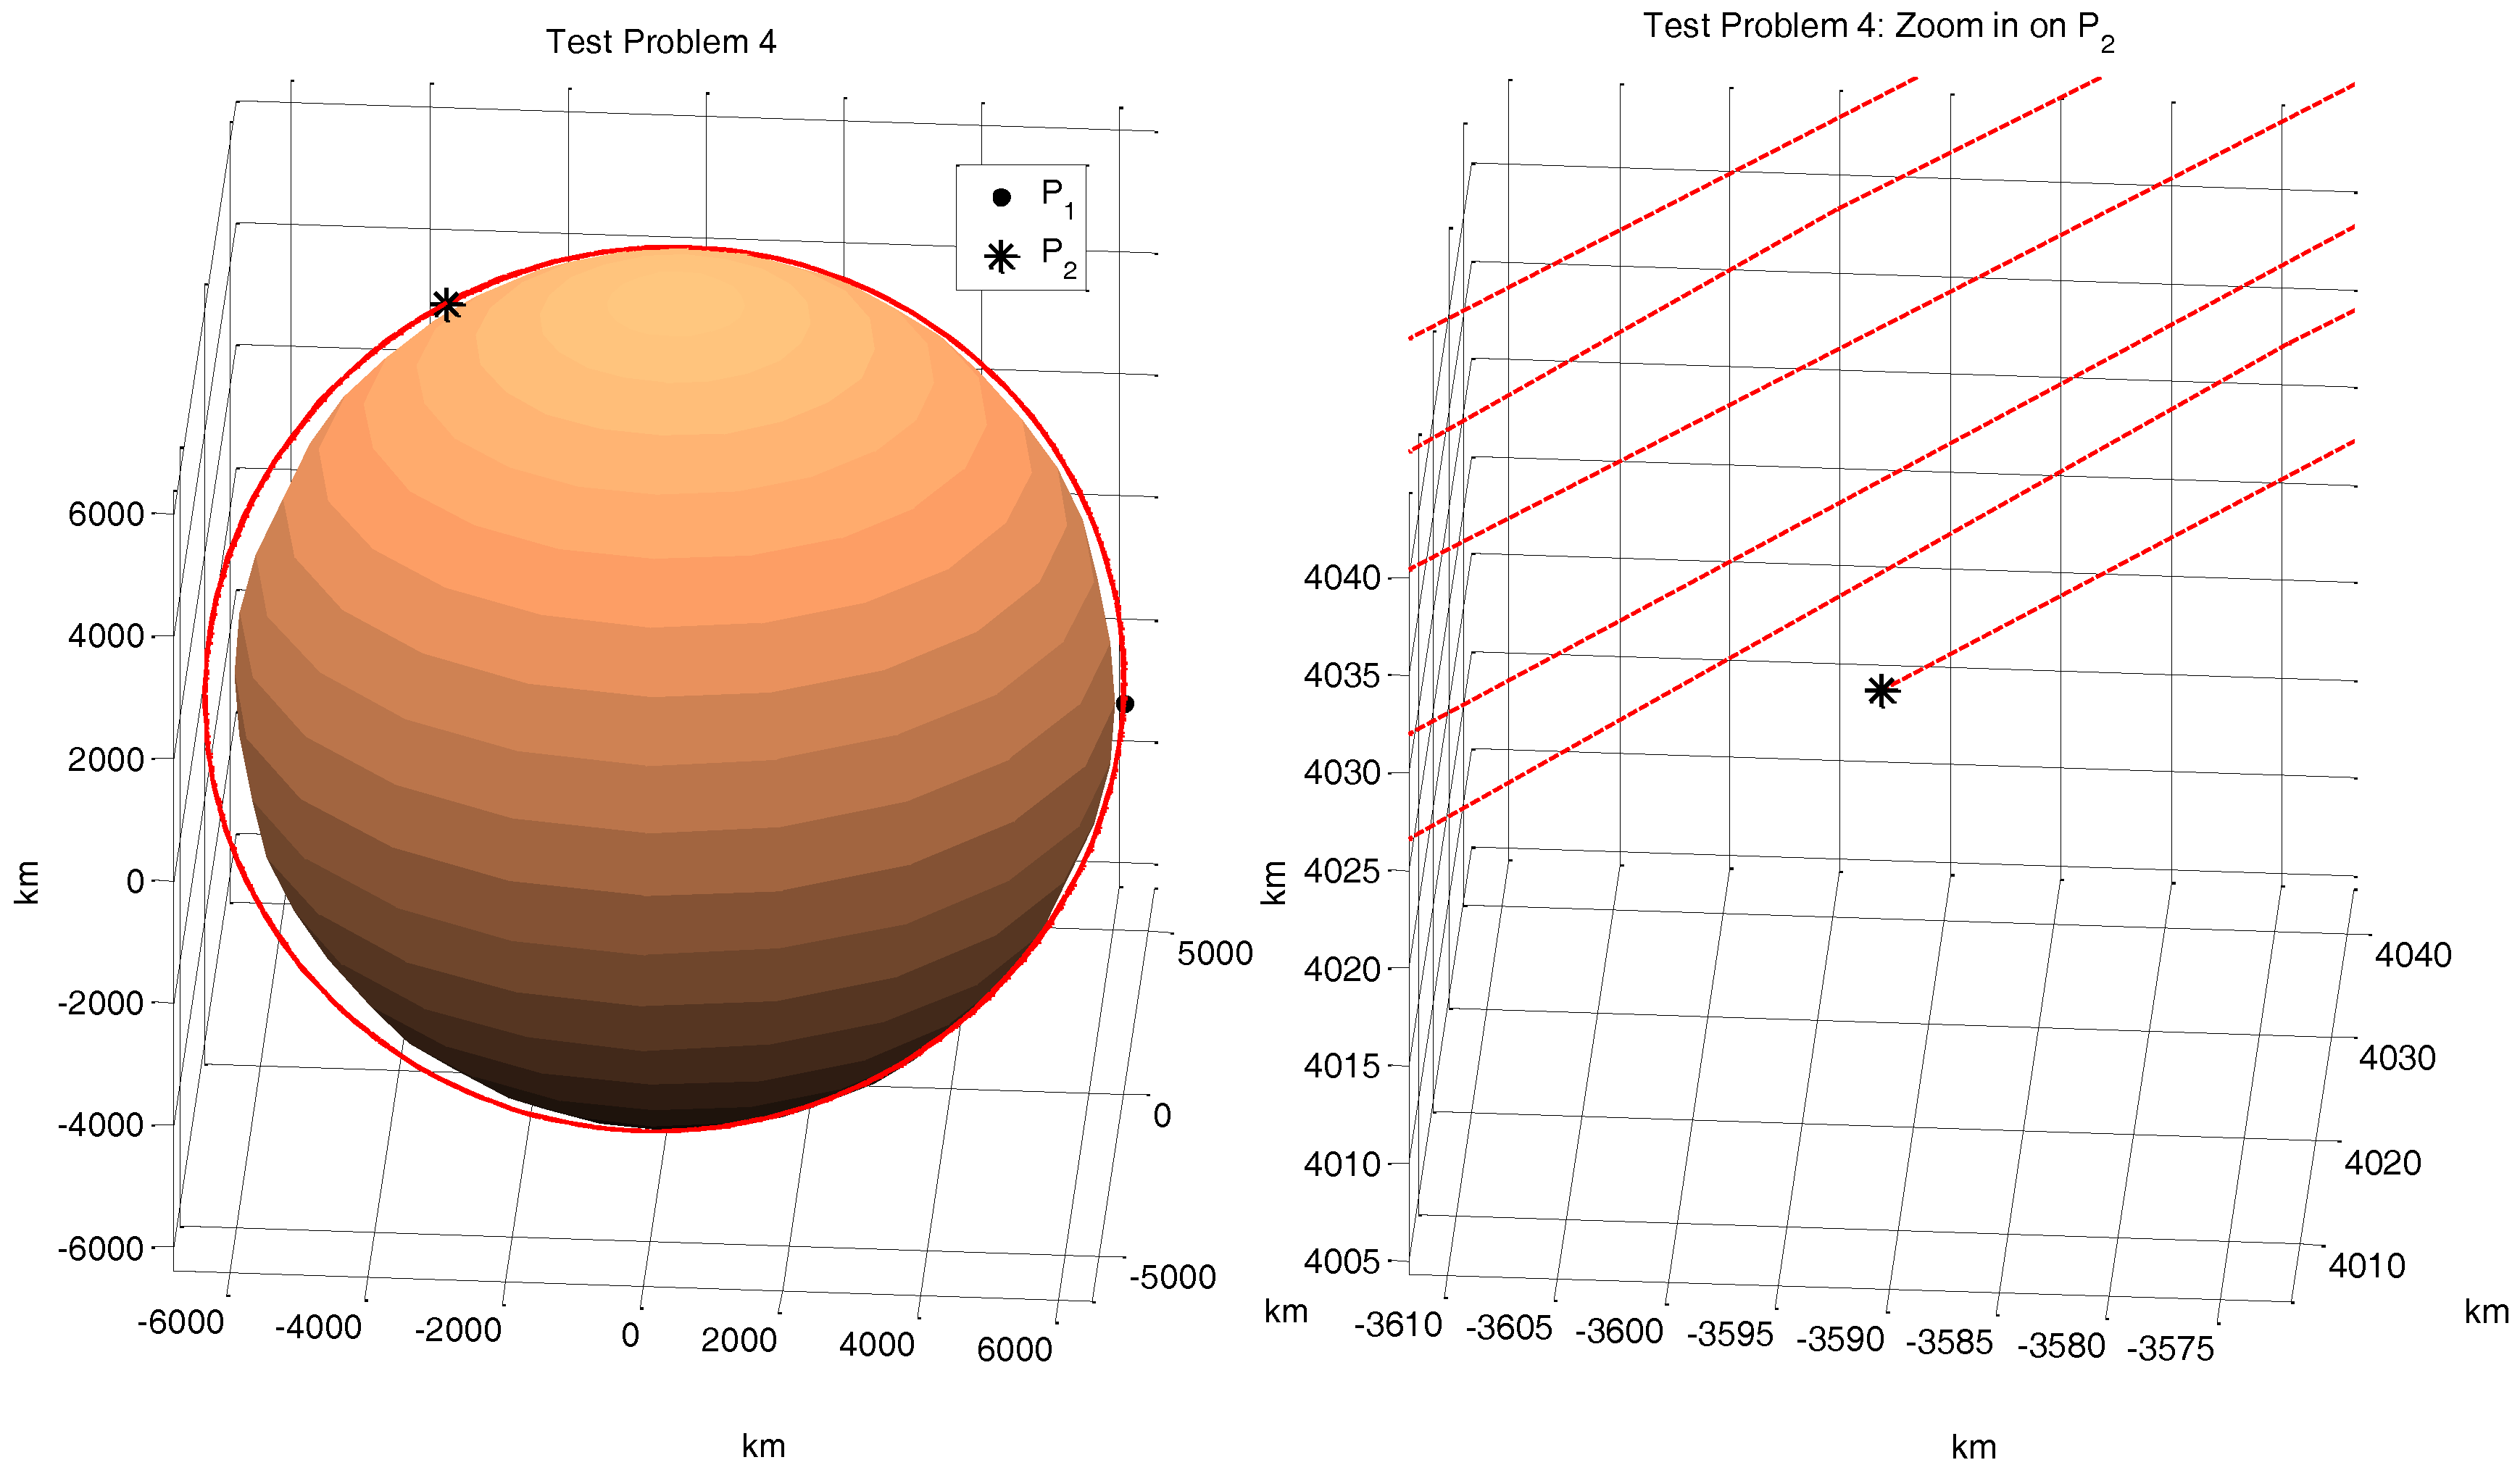Click the -5000 tick on left depth axis
The height and width of the screenshot is (1473, 2520).
point(1172,1277)
